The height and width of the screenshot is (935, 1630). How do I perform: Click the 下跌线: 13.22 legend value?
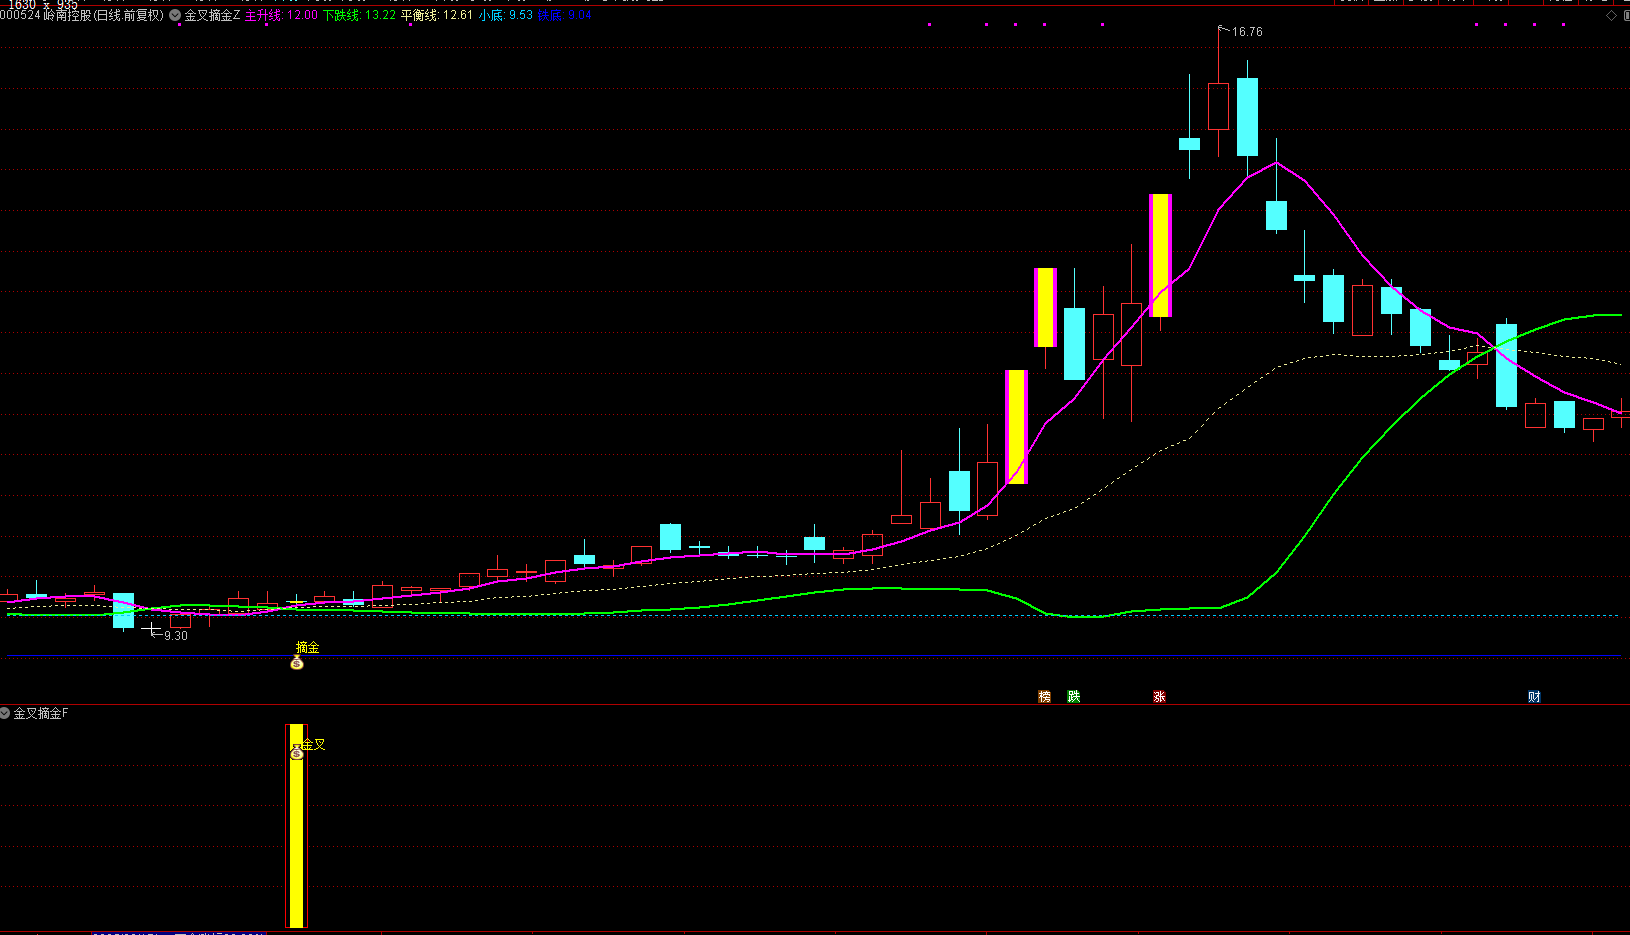click(x=359, y=16)
